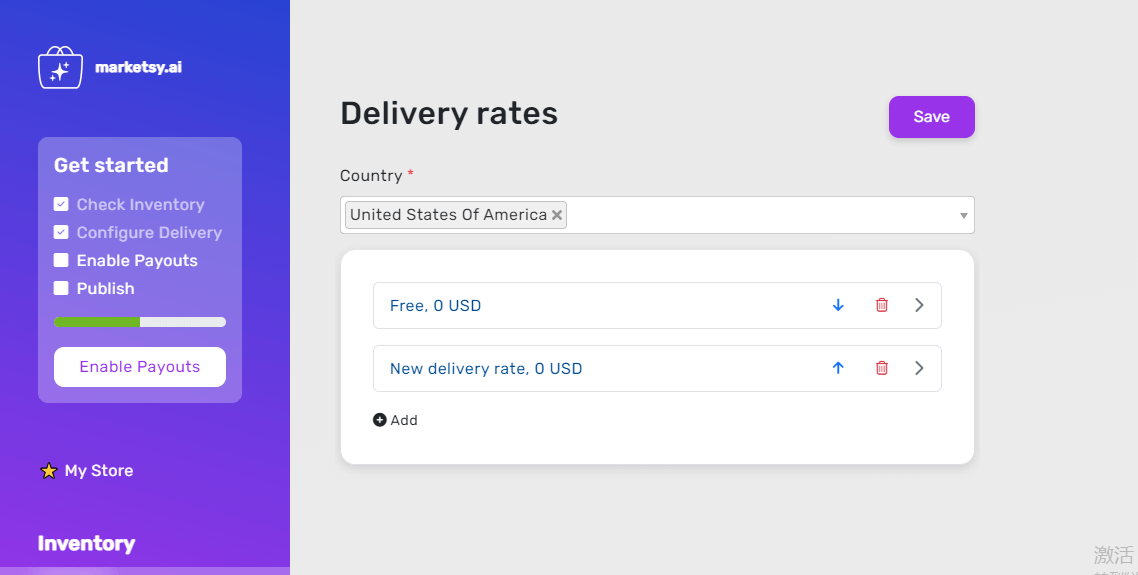
Task: Save the delivery rates
Action: point(932,117)
